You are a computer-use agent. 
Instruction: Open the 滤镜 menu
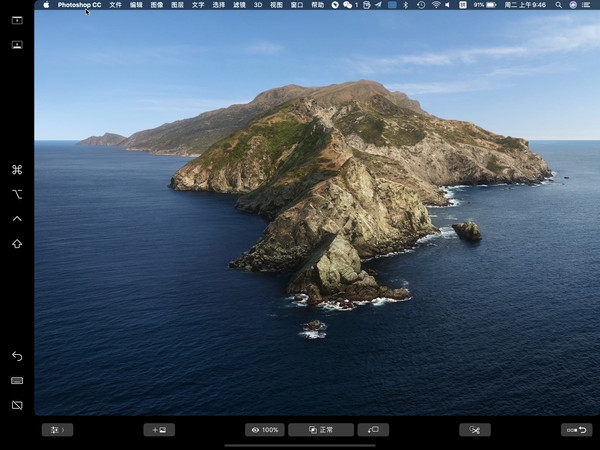239,5
